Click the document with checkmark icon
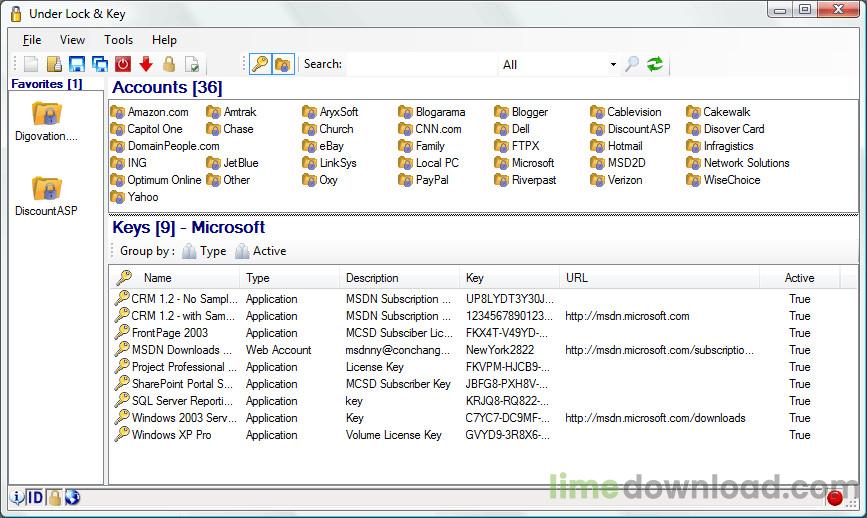 (192, 64)
